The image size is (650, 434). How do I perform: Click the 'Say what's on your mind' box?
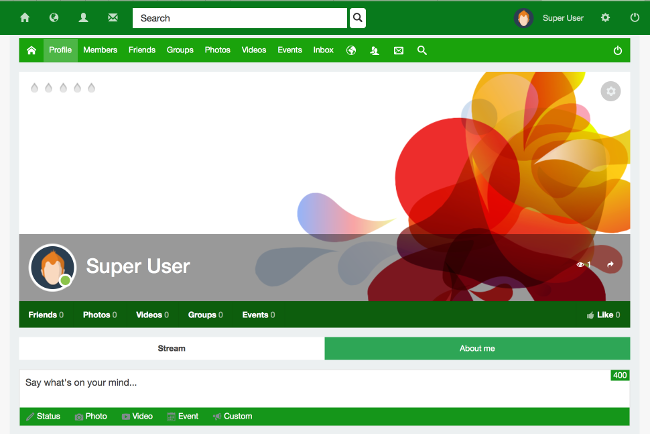(x=324, y=388)
